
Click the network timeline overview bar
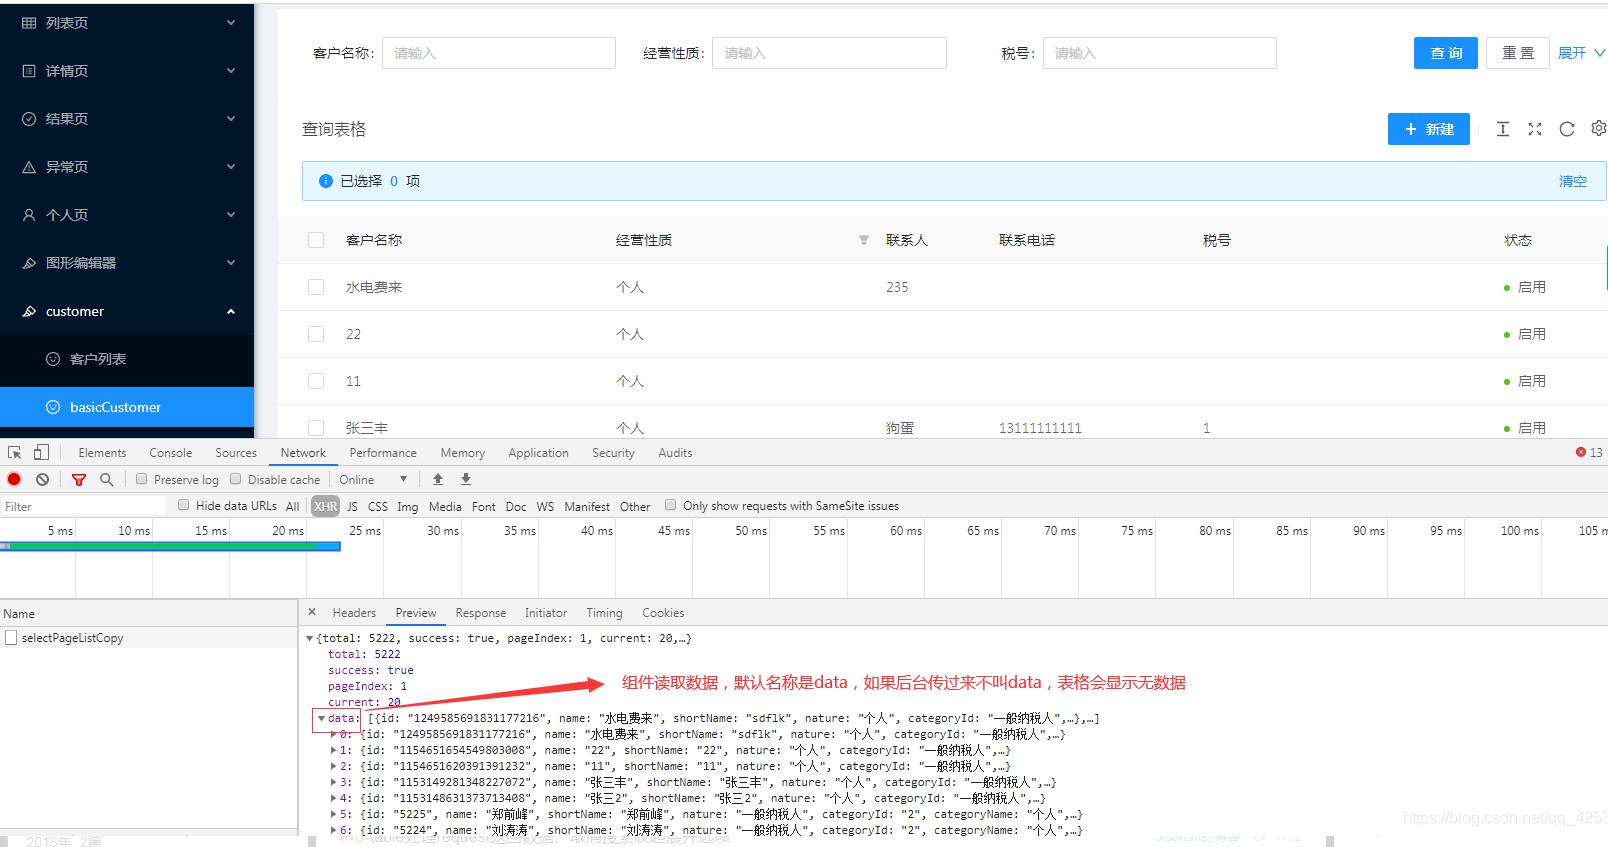pos(170,546)
